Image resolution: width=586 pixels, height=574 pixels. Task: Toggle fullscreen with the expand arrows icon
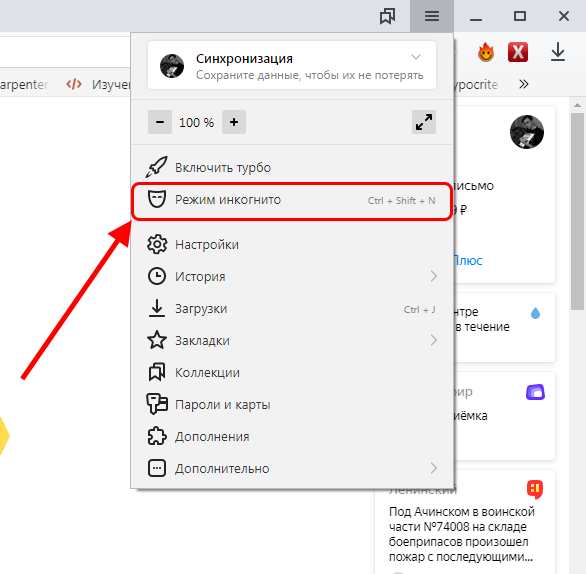[424, 122]
